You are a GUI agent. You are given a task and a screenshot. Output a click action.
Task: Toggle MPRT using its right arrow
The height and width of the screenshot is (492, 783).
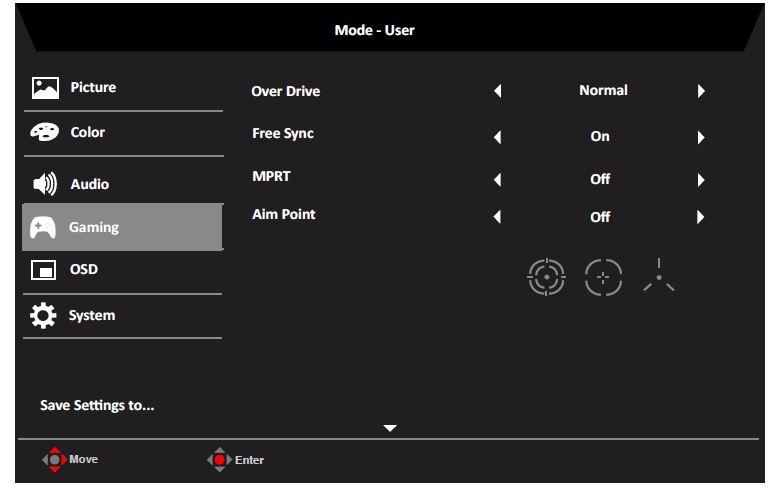(701, 180)
